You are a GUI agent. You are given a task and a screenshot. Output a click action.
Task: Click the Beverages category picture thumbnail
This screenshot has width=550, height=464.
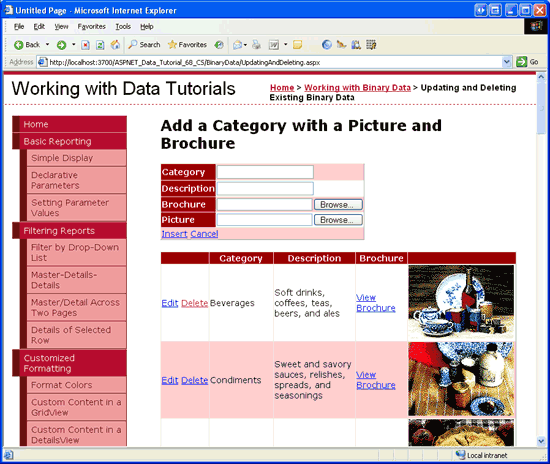(x=461, y=302)
